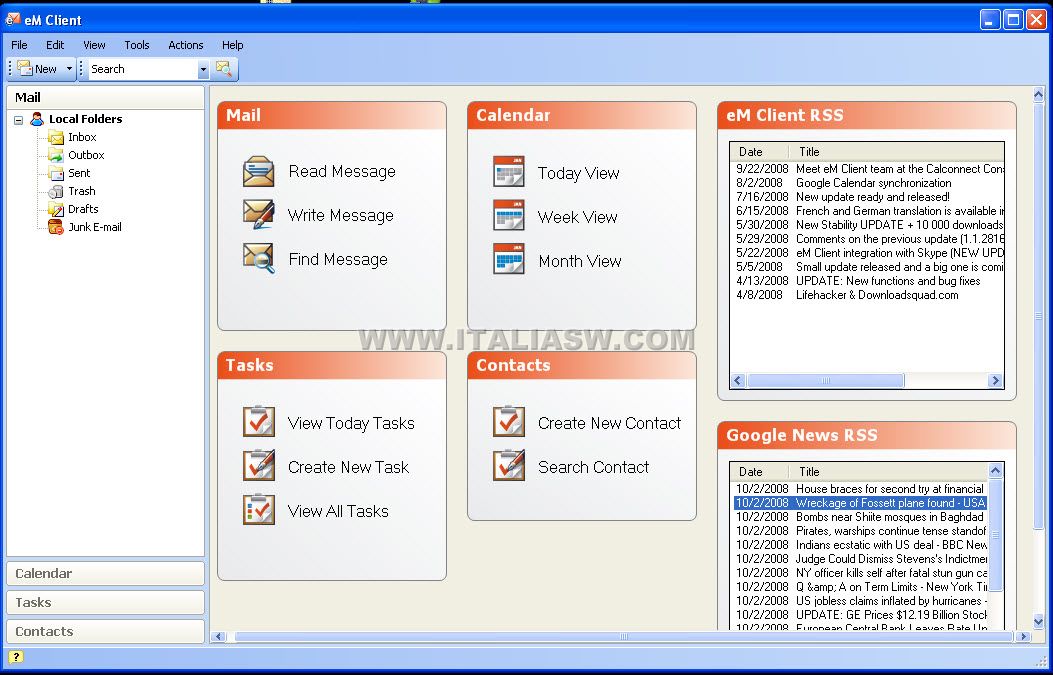Click the Read Message envelope icon

pyautogui.click(x=259, y=171)
